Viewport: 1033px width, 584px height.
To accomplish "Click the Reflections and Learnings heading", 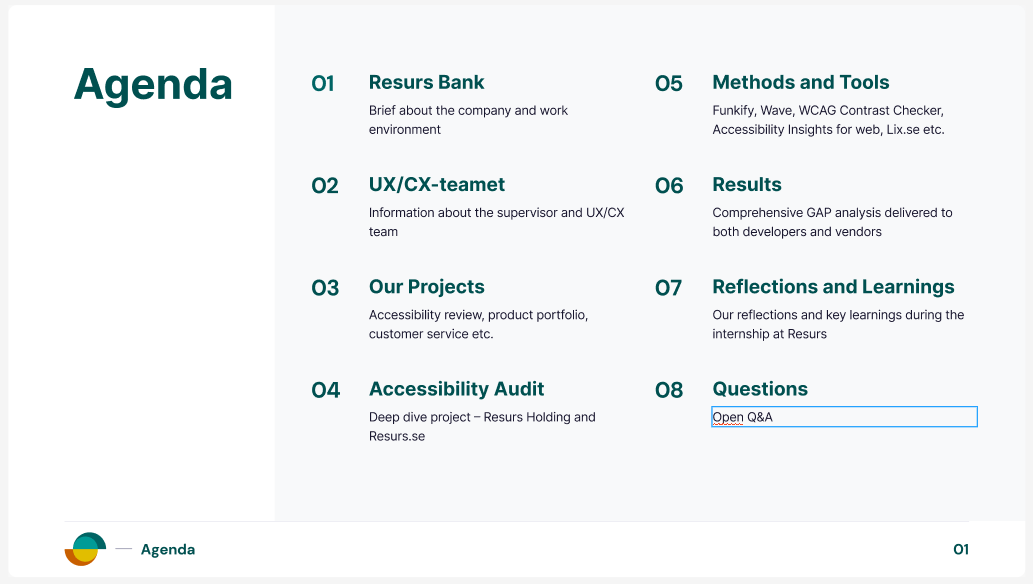I will coord(833,287).
